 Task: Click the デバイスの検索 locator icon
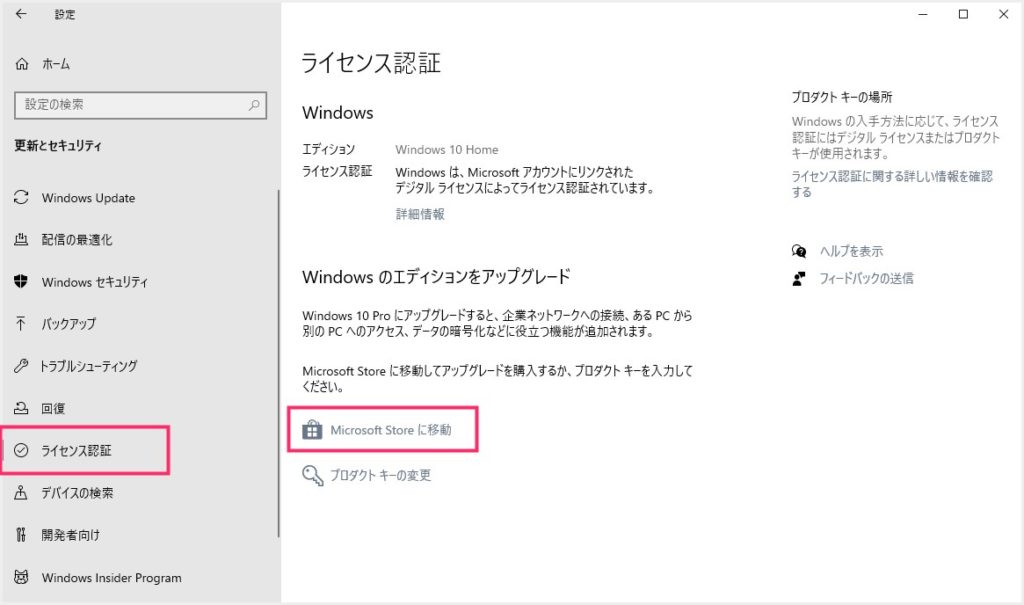tap(21, 493)
